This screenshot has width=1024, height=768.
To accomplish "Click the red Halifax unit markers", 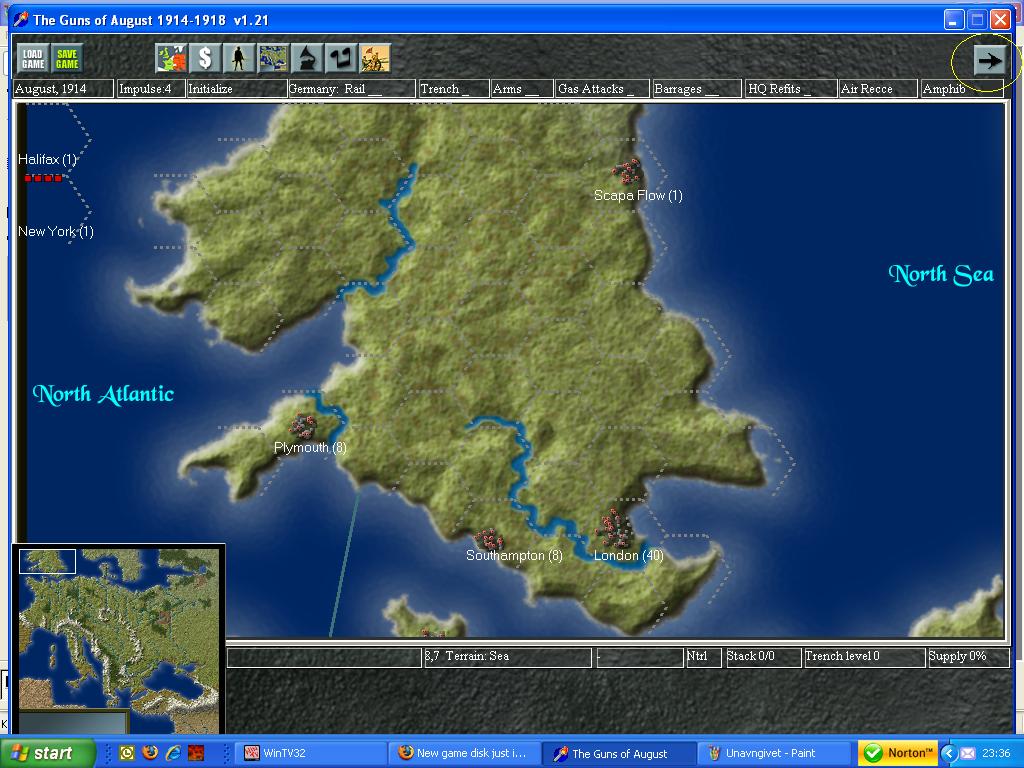I will pos(44,178).
